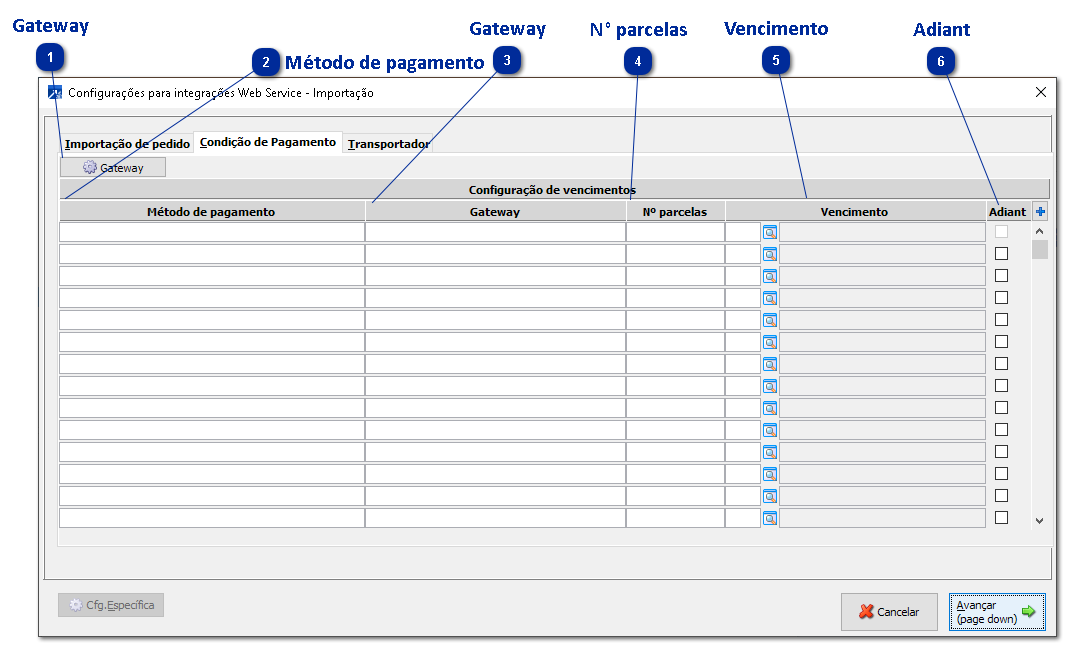The height and width of the screenshot is (646, 1066).
Task: Click the blue plus icon to add a row
Action: (x=1040, y=211)
